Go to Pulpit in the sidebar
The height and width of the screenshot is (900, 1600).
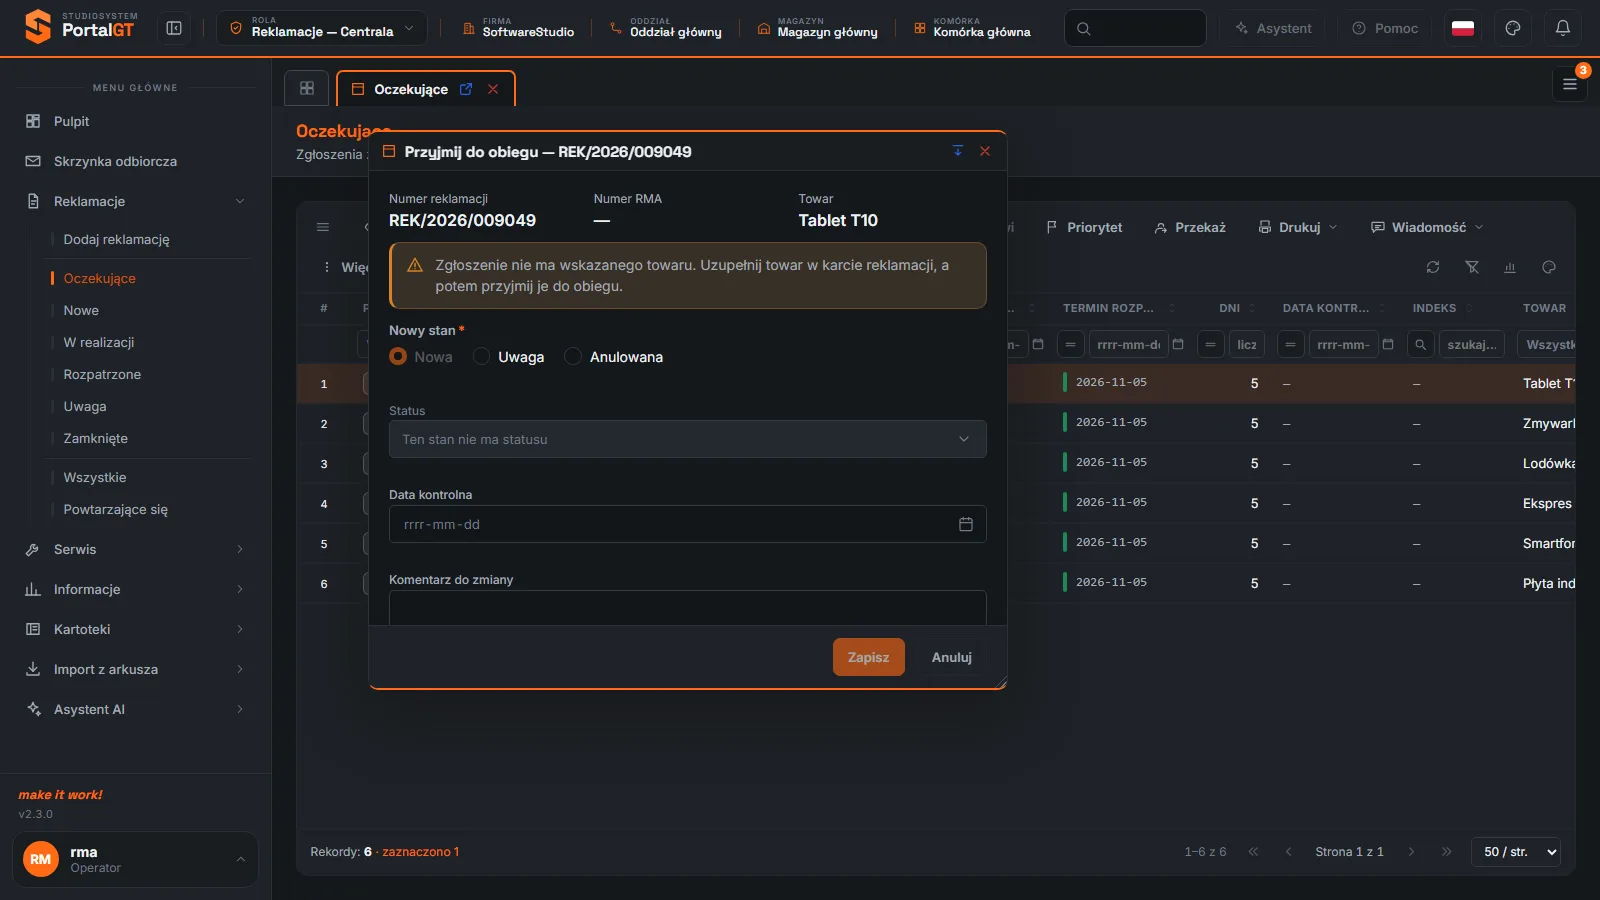pos(135,121)
